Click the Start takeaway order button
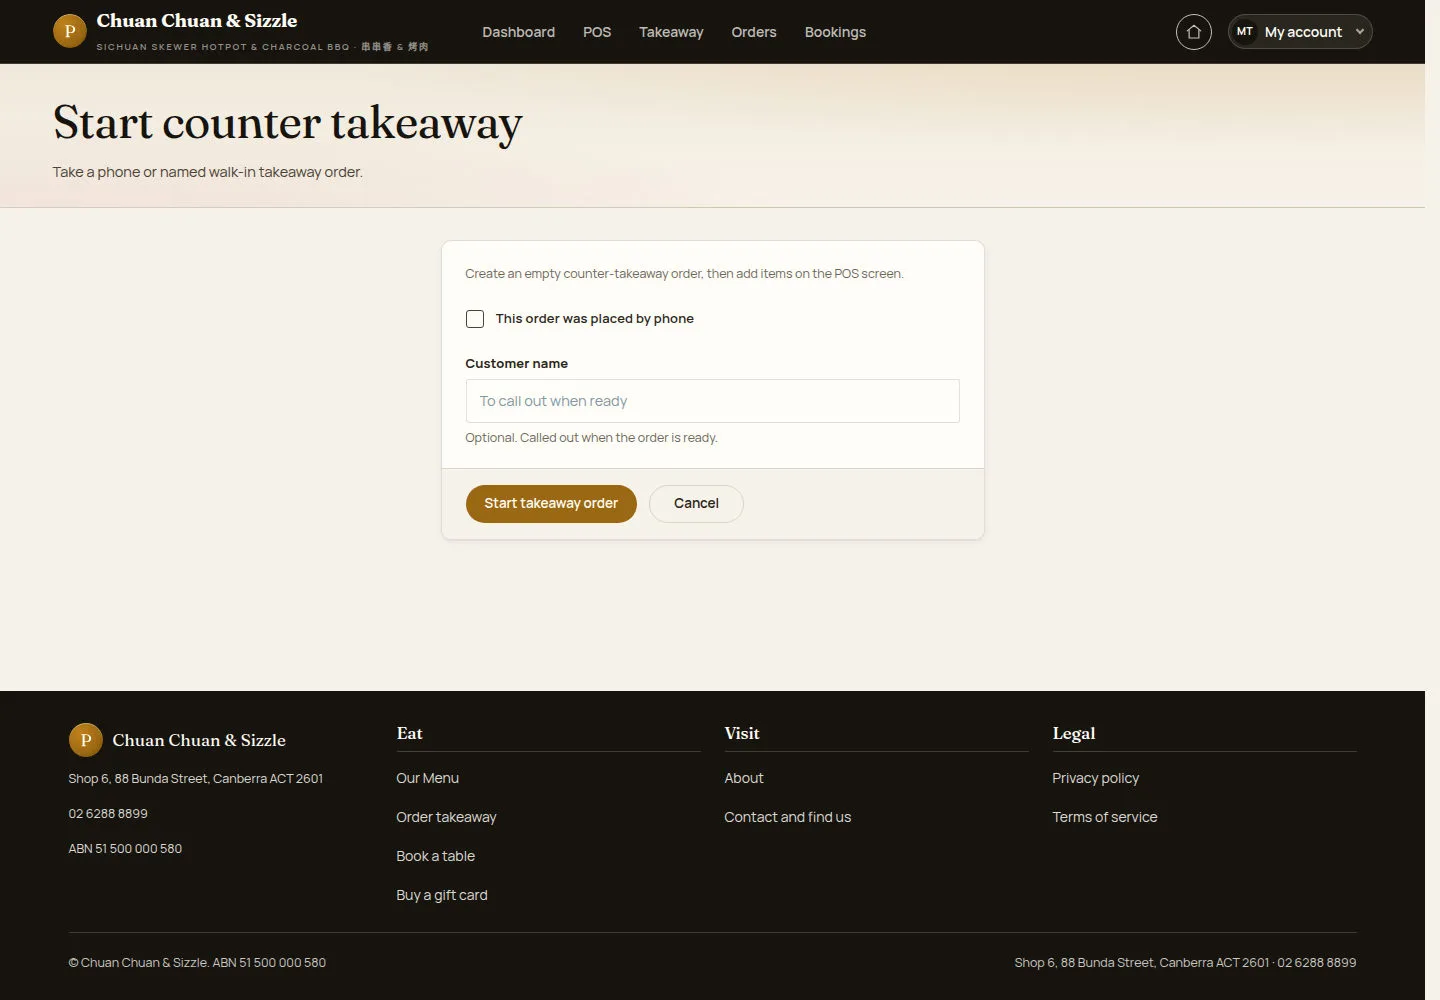The height and width of the screenshot is (1000, 1440). (x=551, y=504)
